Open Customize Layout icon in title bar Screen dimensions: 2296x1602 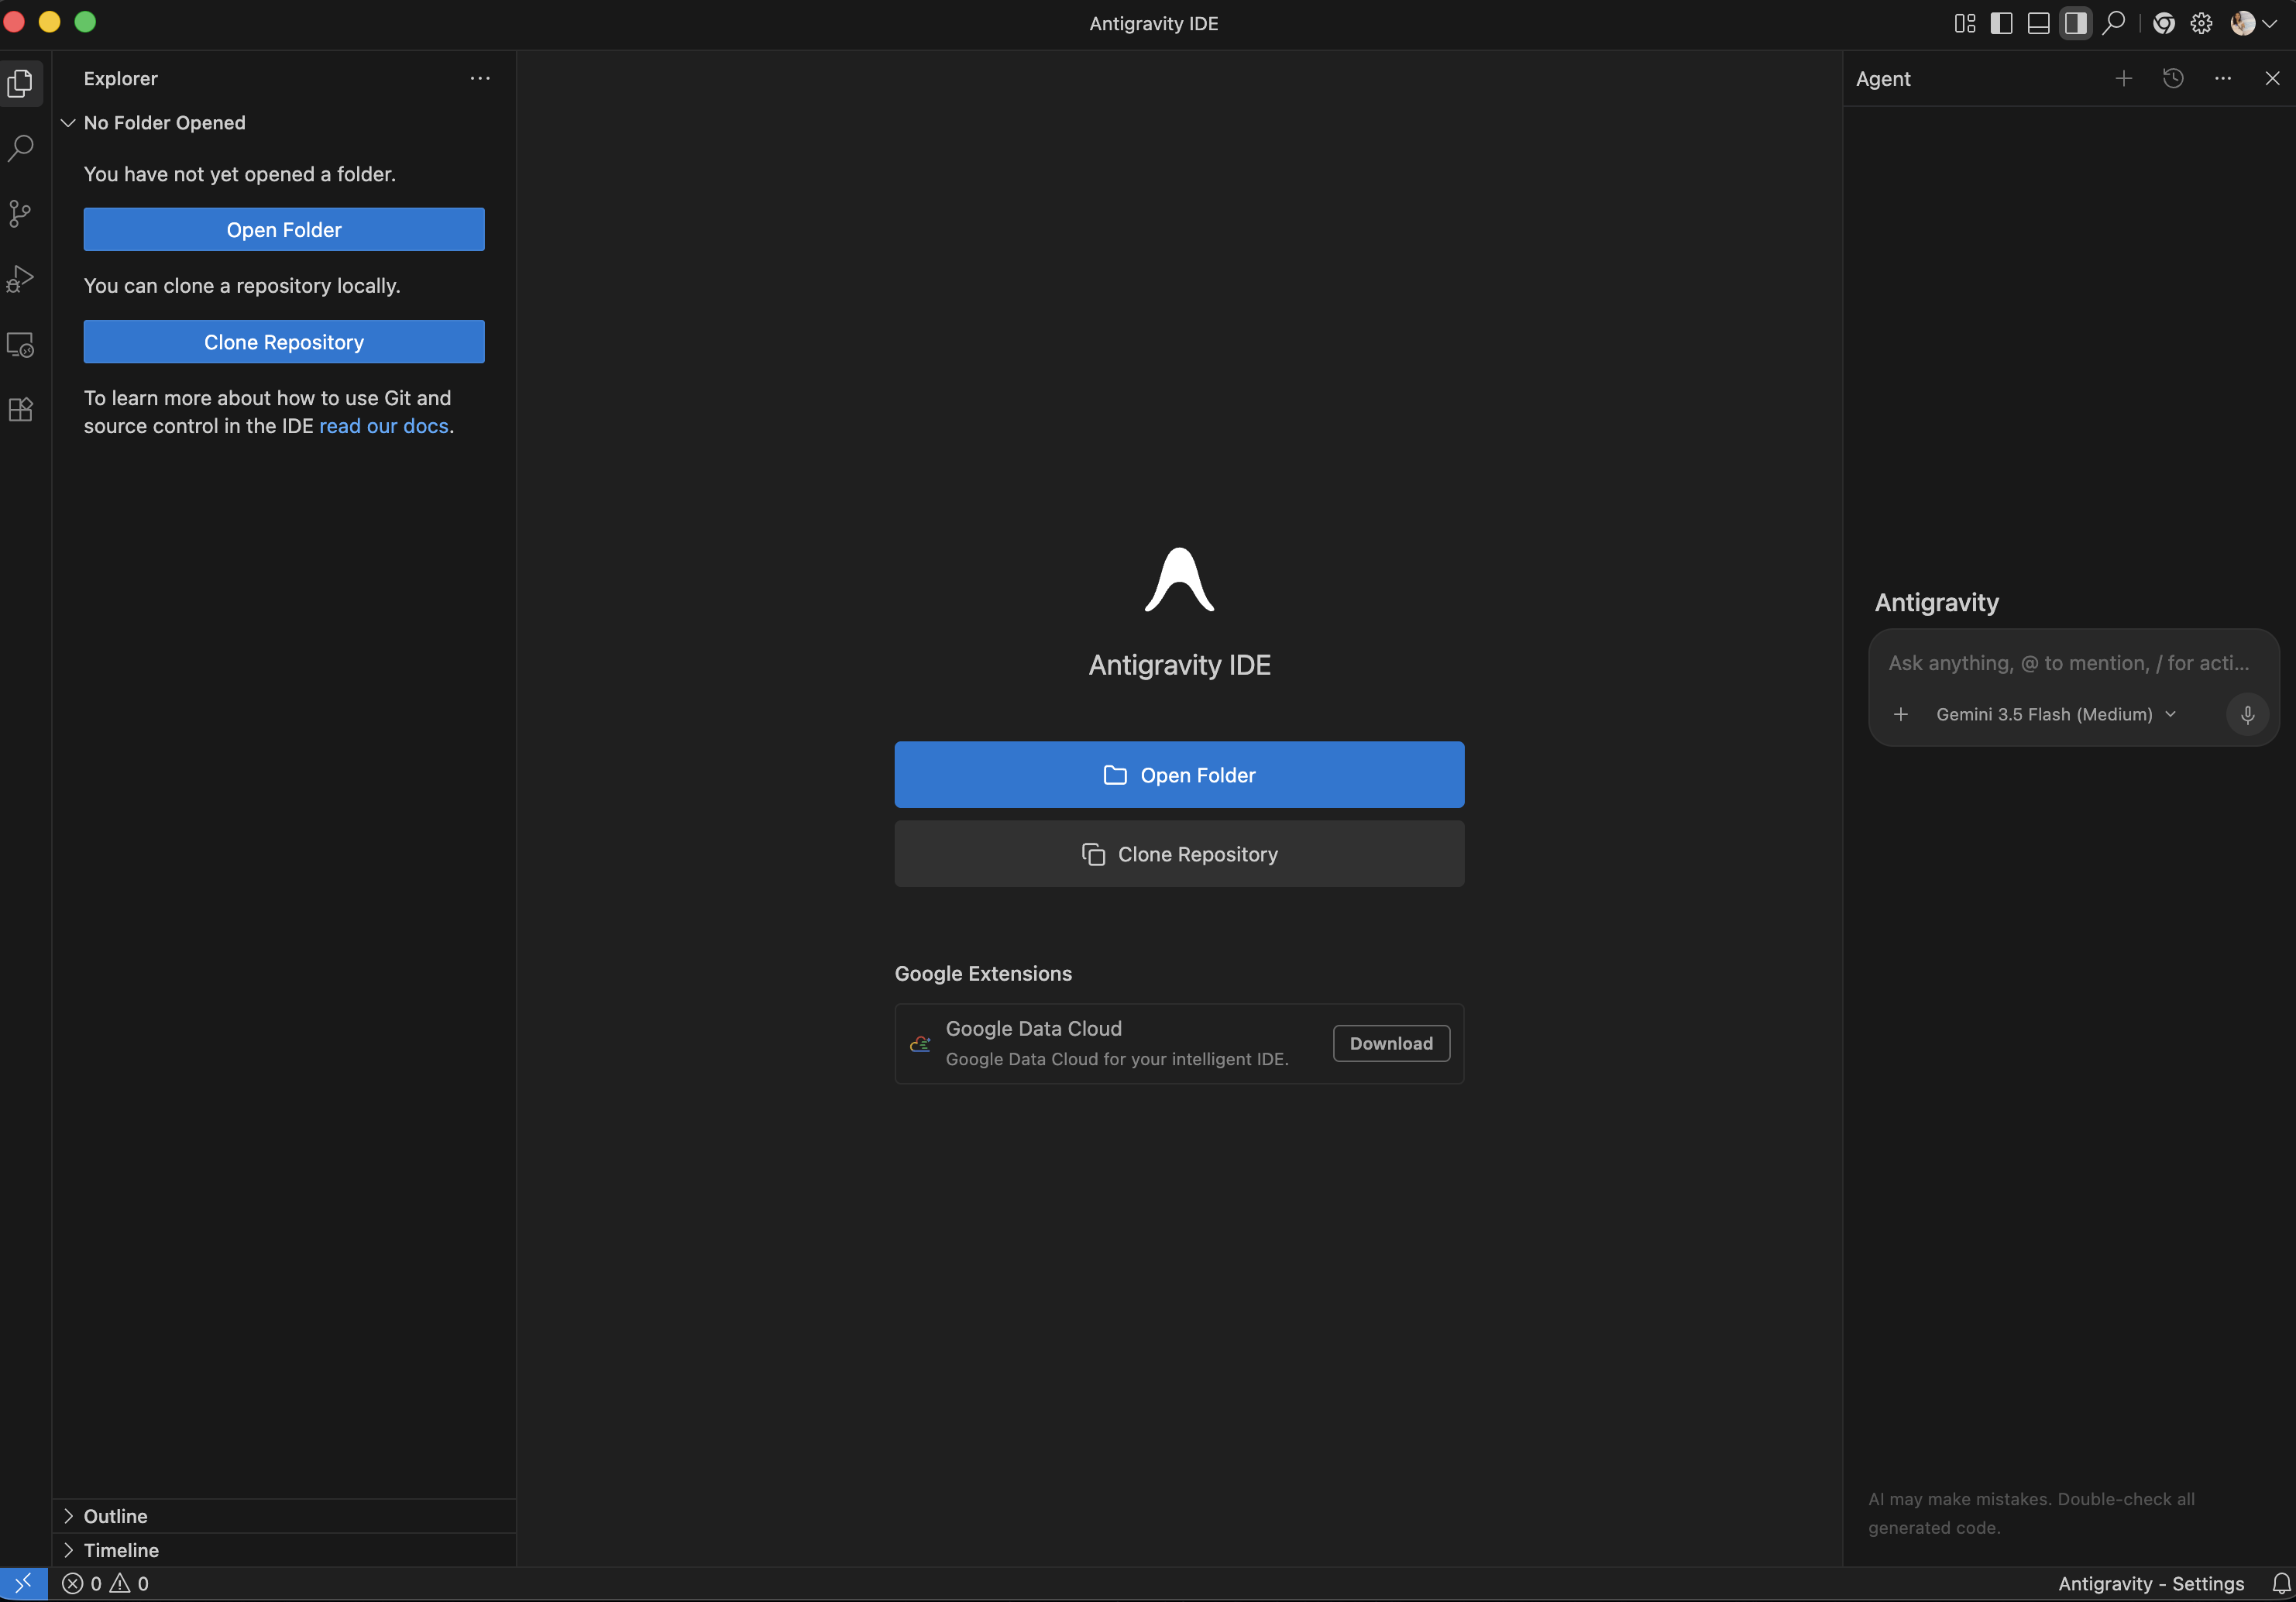(1964, 23)
